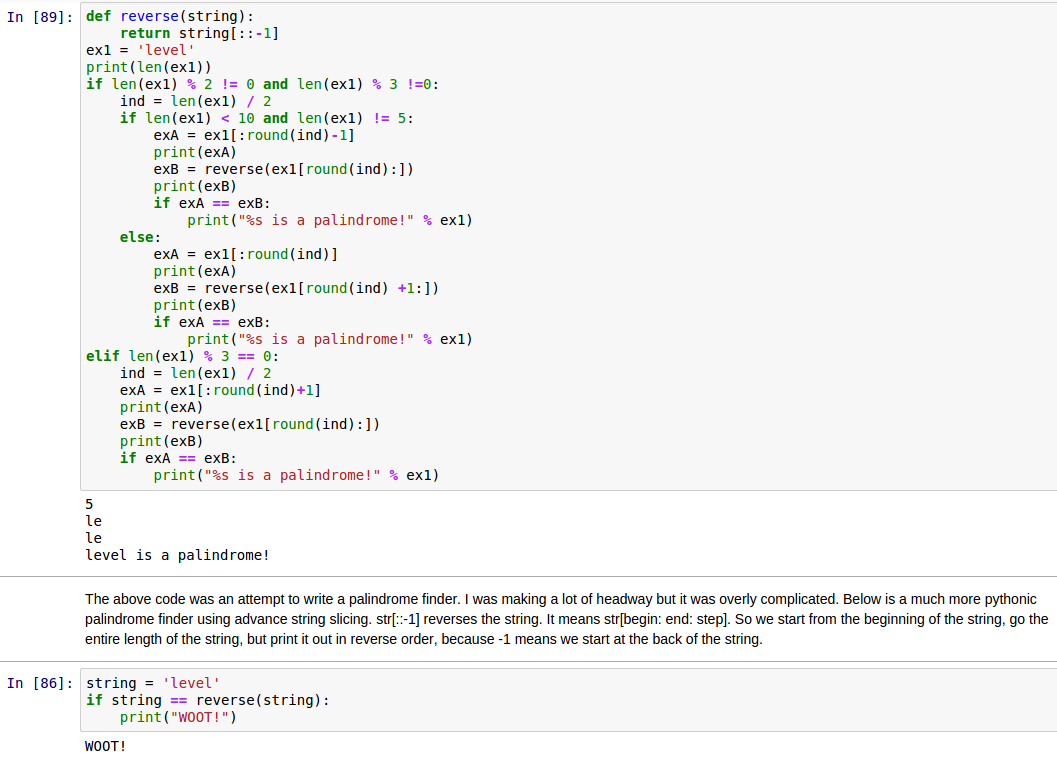Click the line checking 'len(ex1) % 2 != 0'
The image size is (1057, 765).
click(x=262, y=84)
